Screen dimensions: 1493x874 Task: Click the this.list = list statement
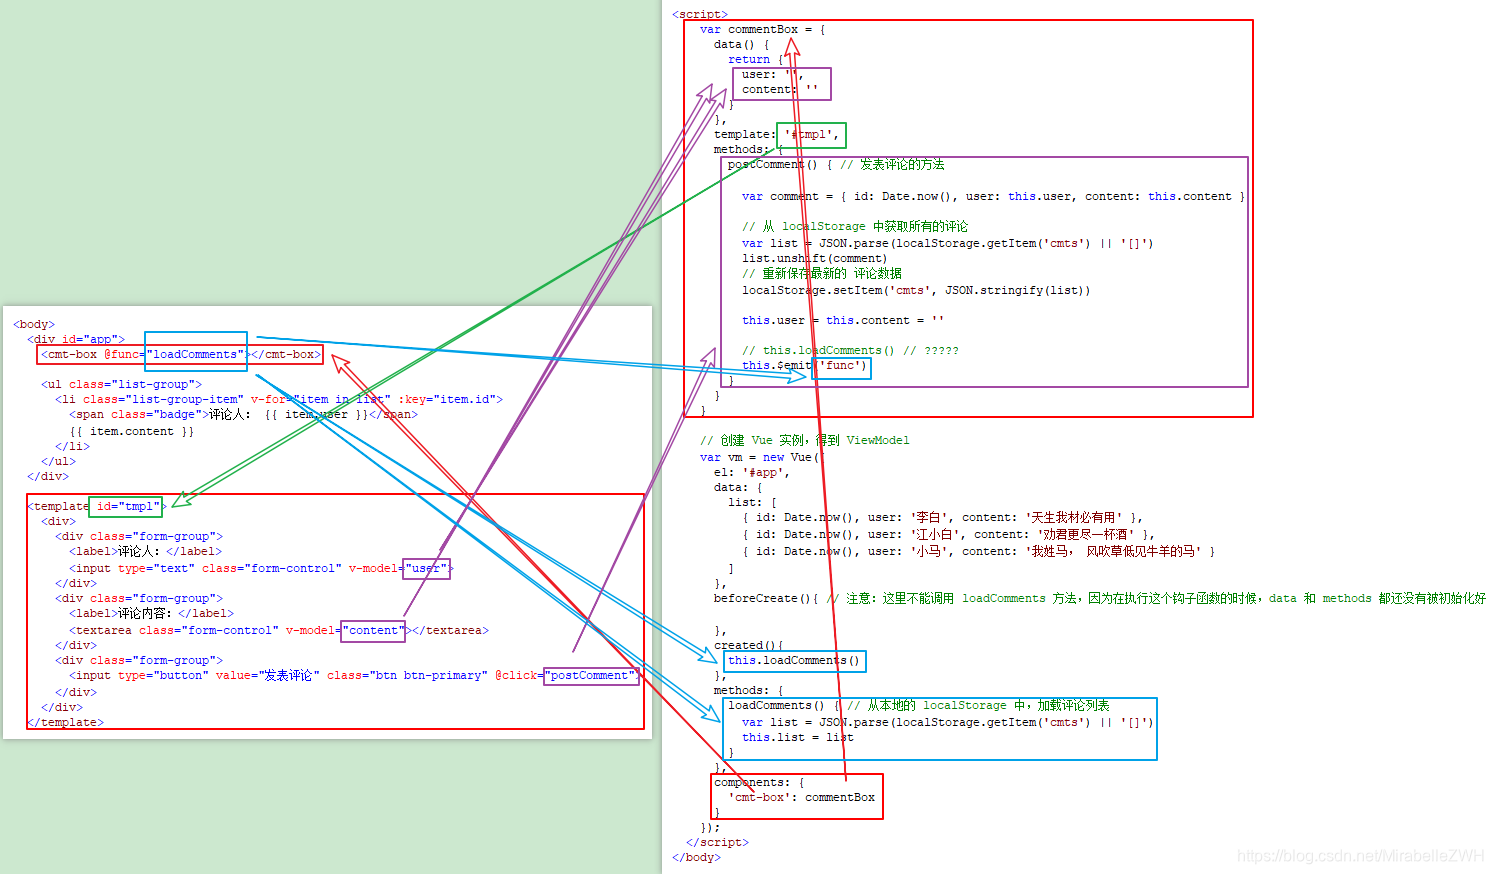pyautogui.click(x=798, y=737)
